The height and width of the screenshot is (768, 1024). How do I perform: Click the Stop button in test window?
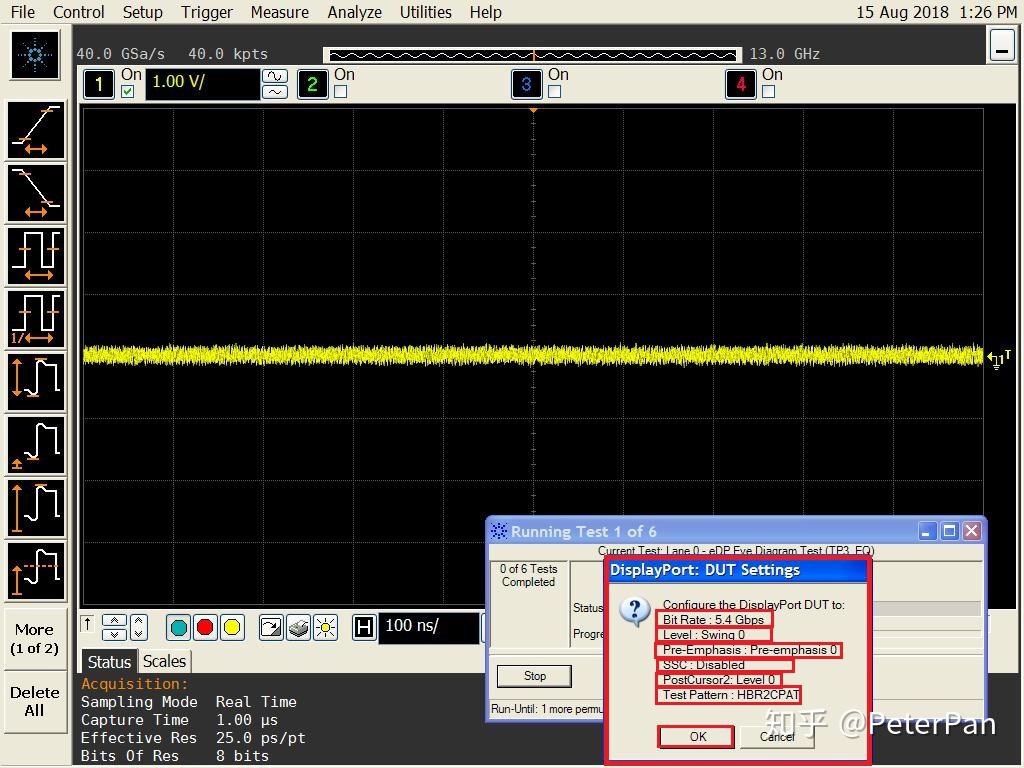click(535, 676)
